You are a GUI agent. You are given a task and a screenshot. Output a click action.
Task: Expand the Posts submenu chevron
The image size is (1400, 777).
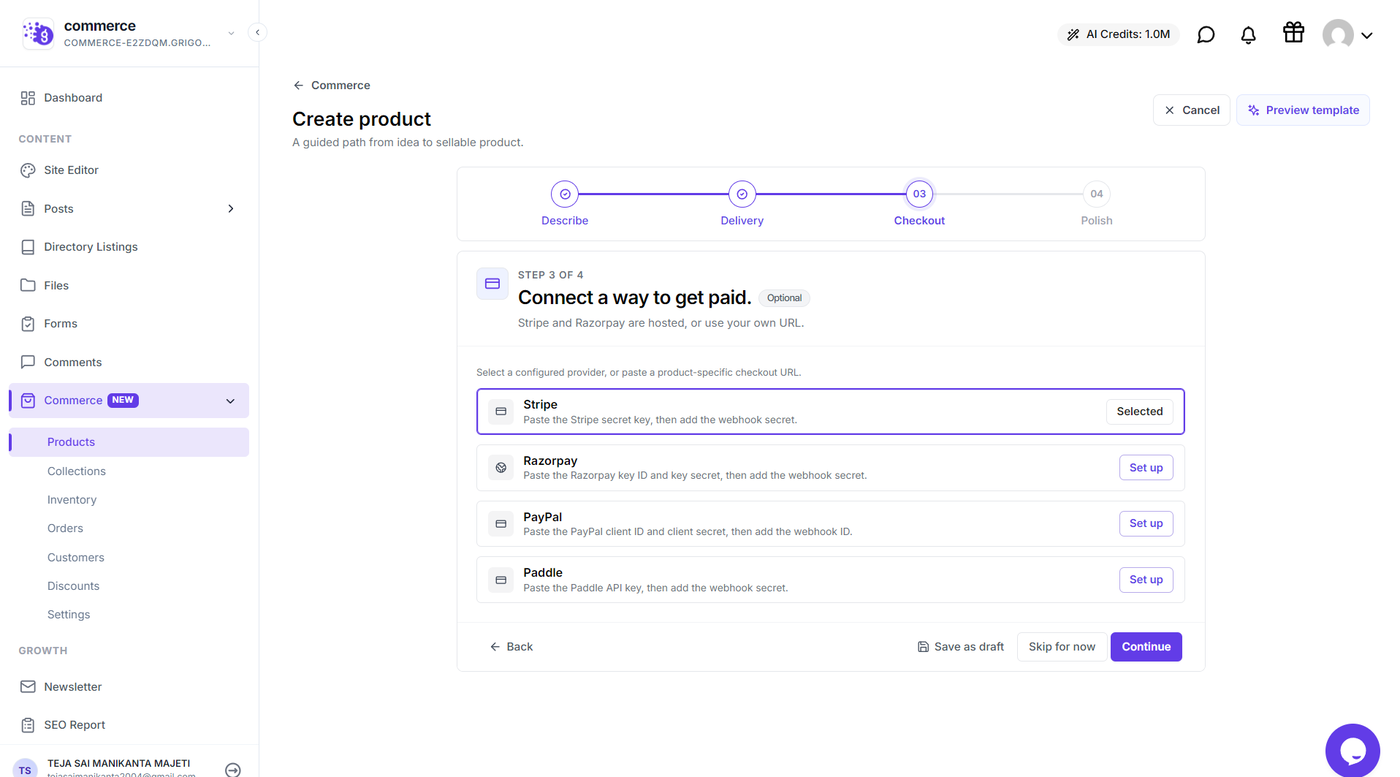pyautogui.click(x=230, y=209)
